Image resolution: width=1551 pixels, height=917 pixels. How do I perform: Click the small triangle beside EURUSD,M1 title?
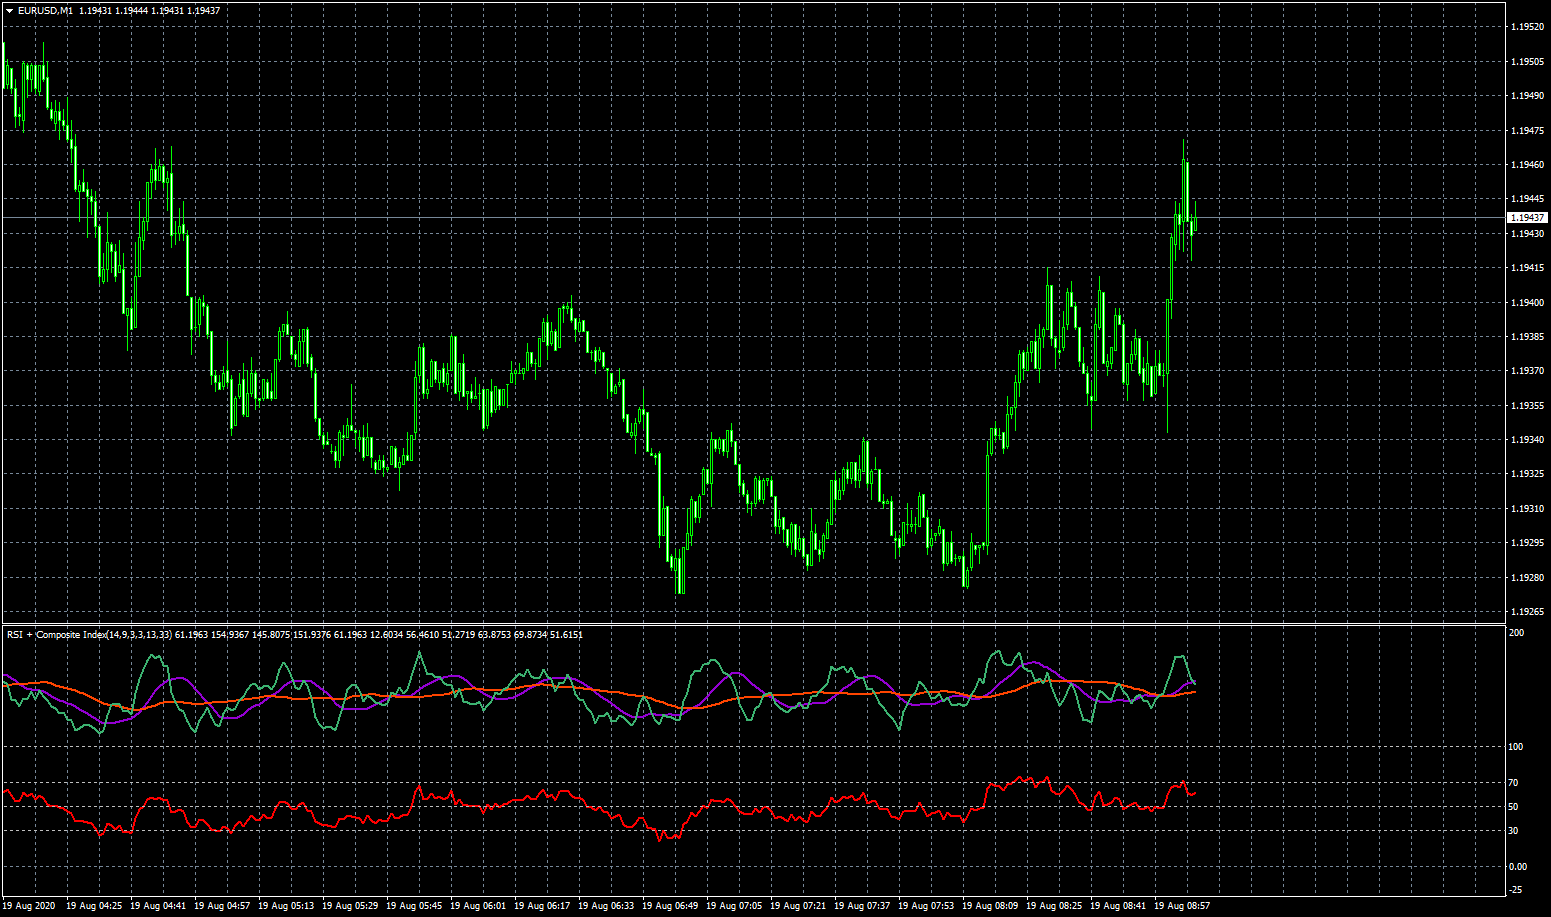pos(9,10)
